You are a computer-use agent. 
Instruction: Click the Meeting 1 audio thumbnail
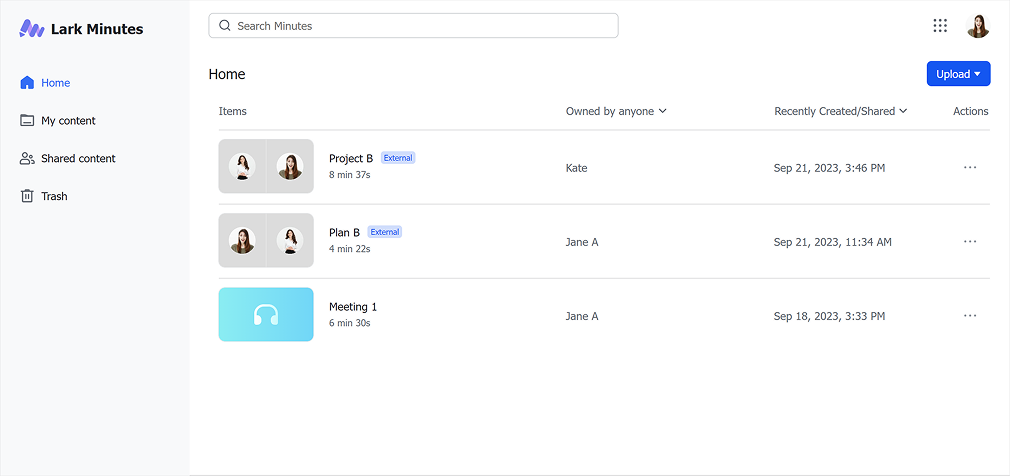tap(266, 315)
